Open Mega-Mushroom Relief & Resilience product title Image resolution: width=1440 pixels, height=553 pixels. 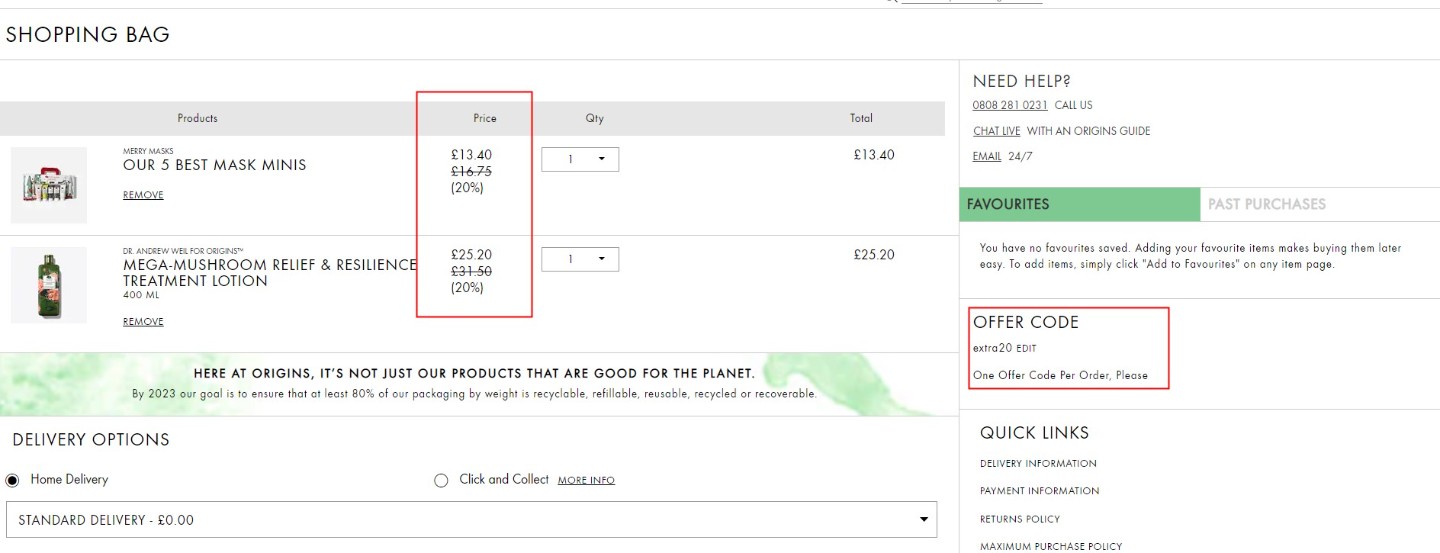[x=270, y=273]
